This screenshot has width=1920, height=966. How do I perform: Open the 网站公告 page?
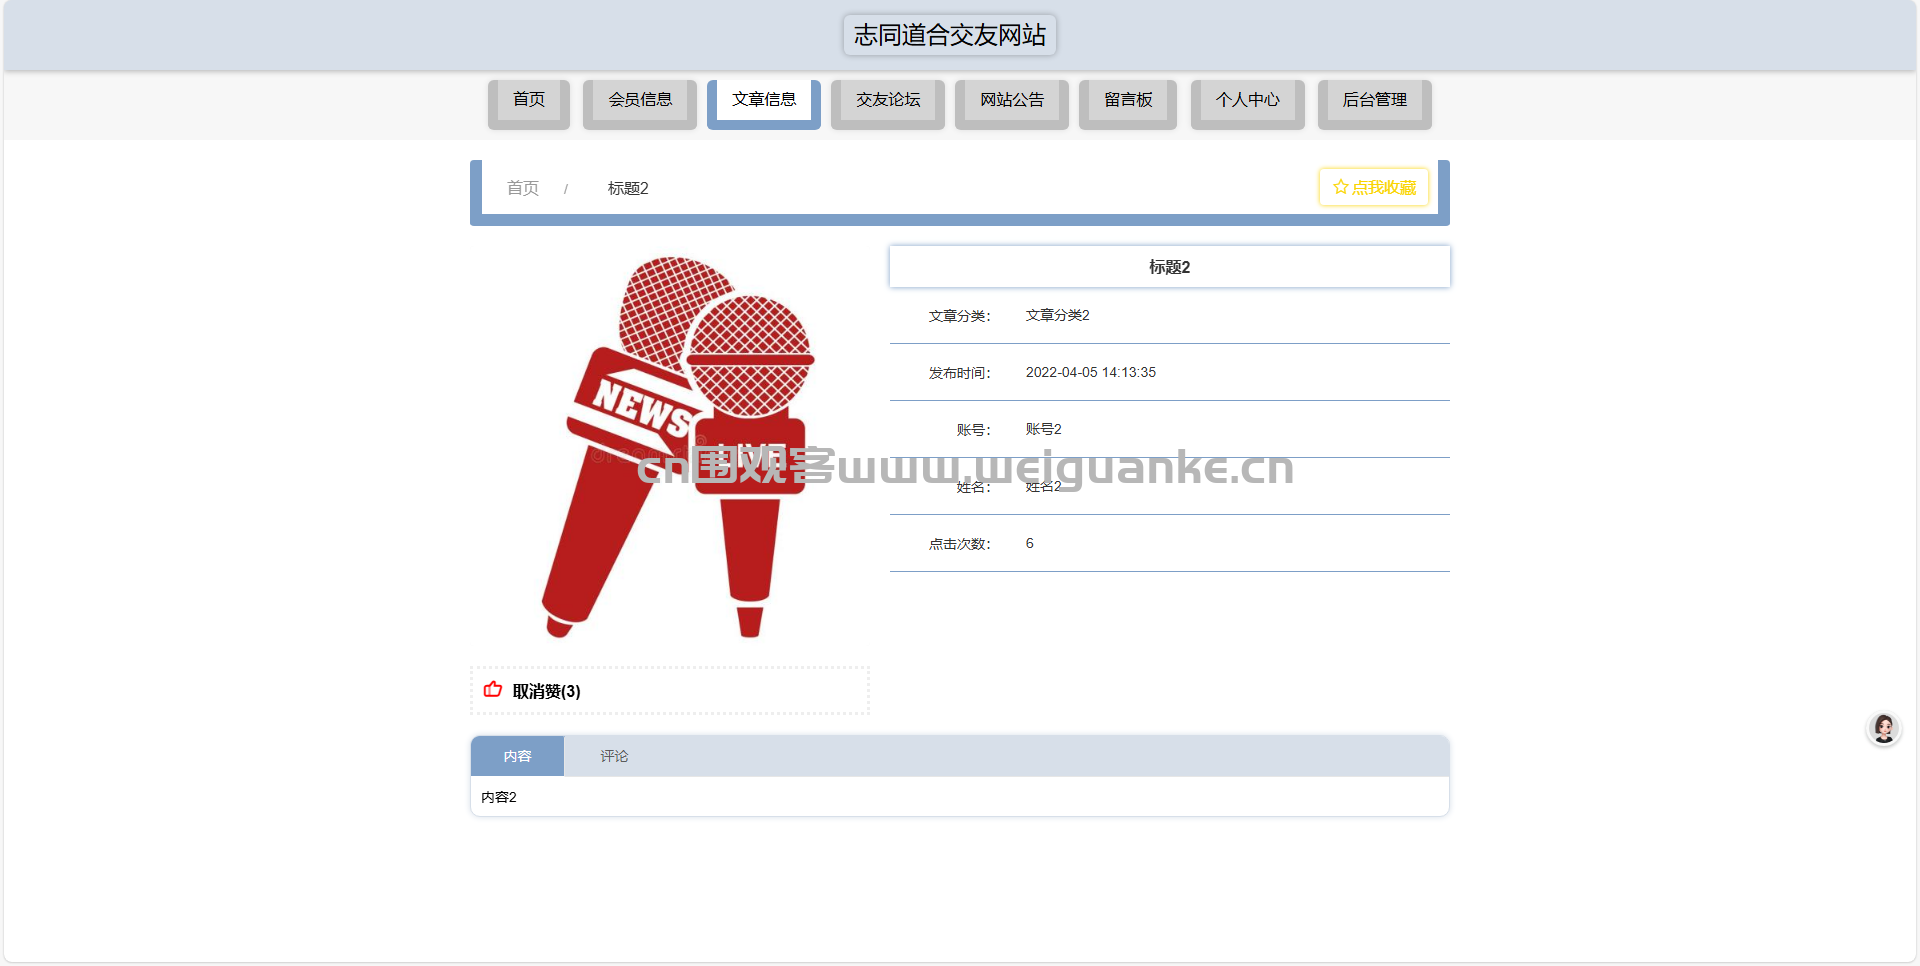point(1011,99)
